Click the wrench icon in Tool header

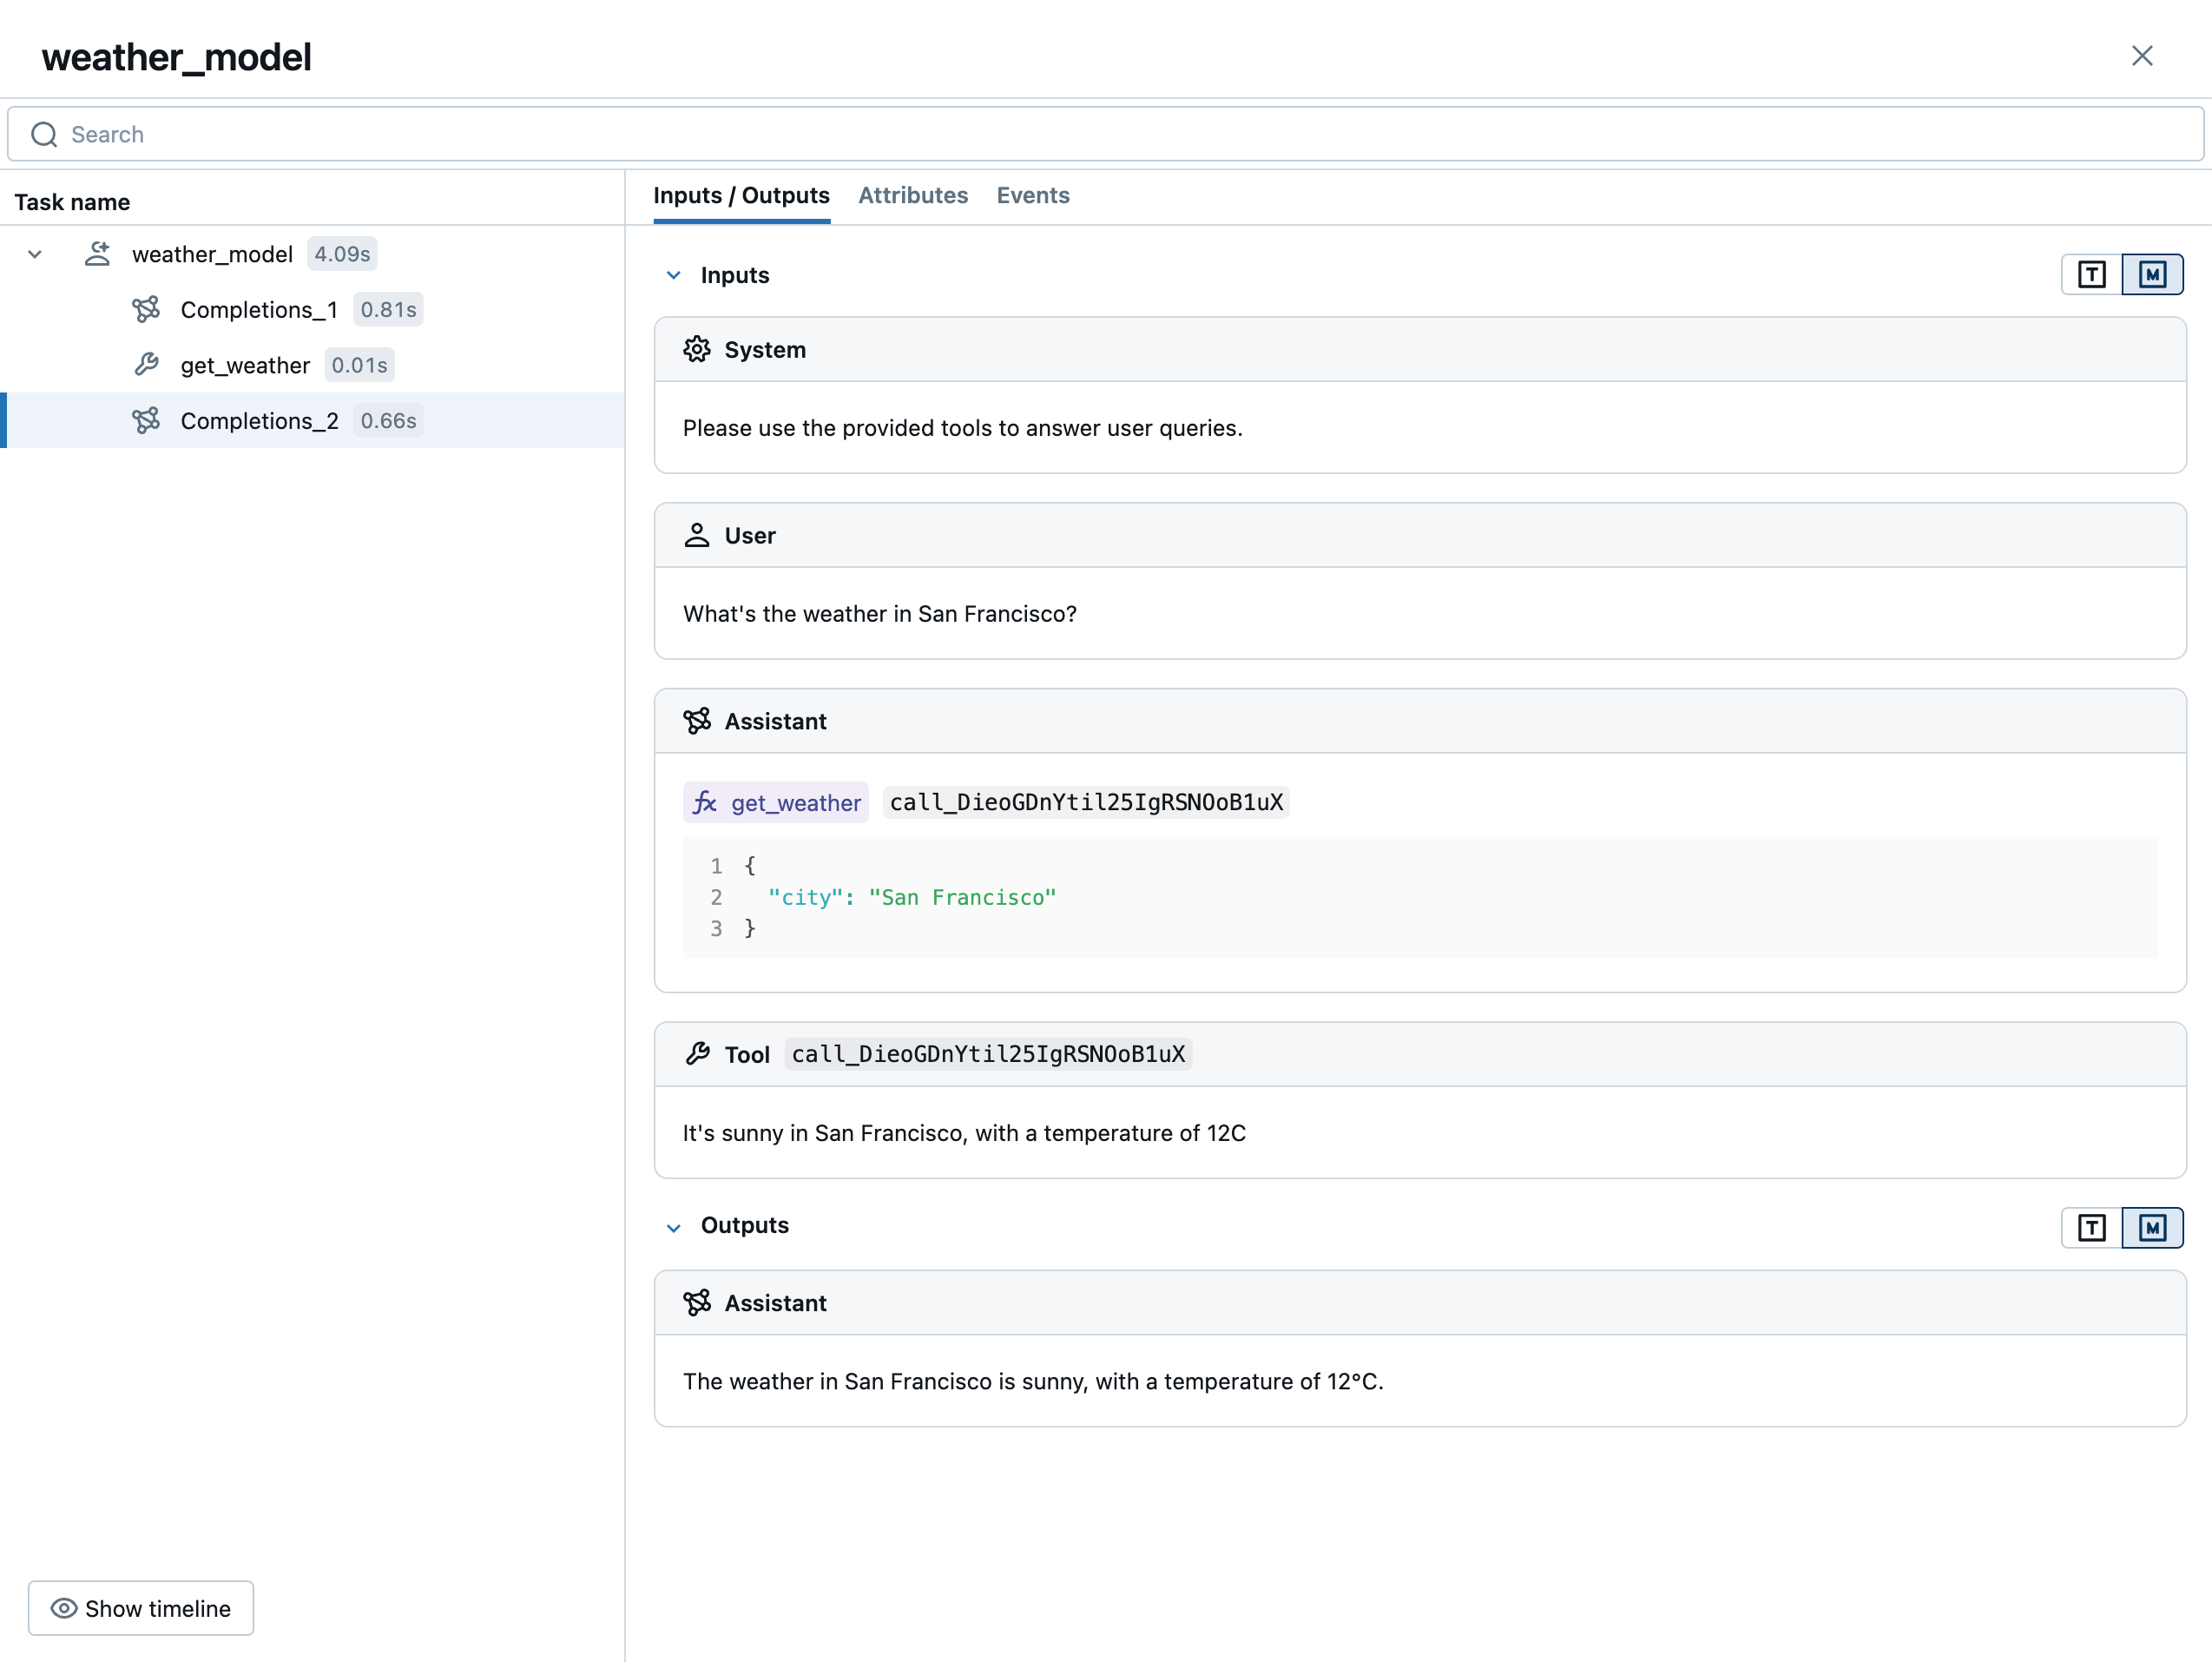[697, 1053]
